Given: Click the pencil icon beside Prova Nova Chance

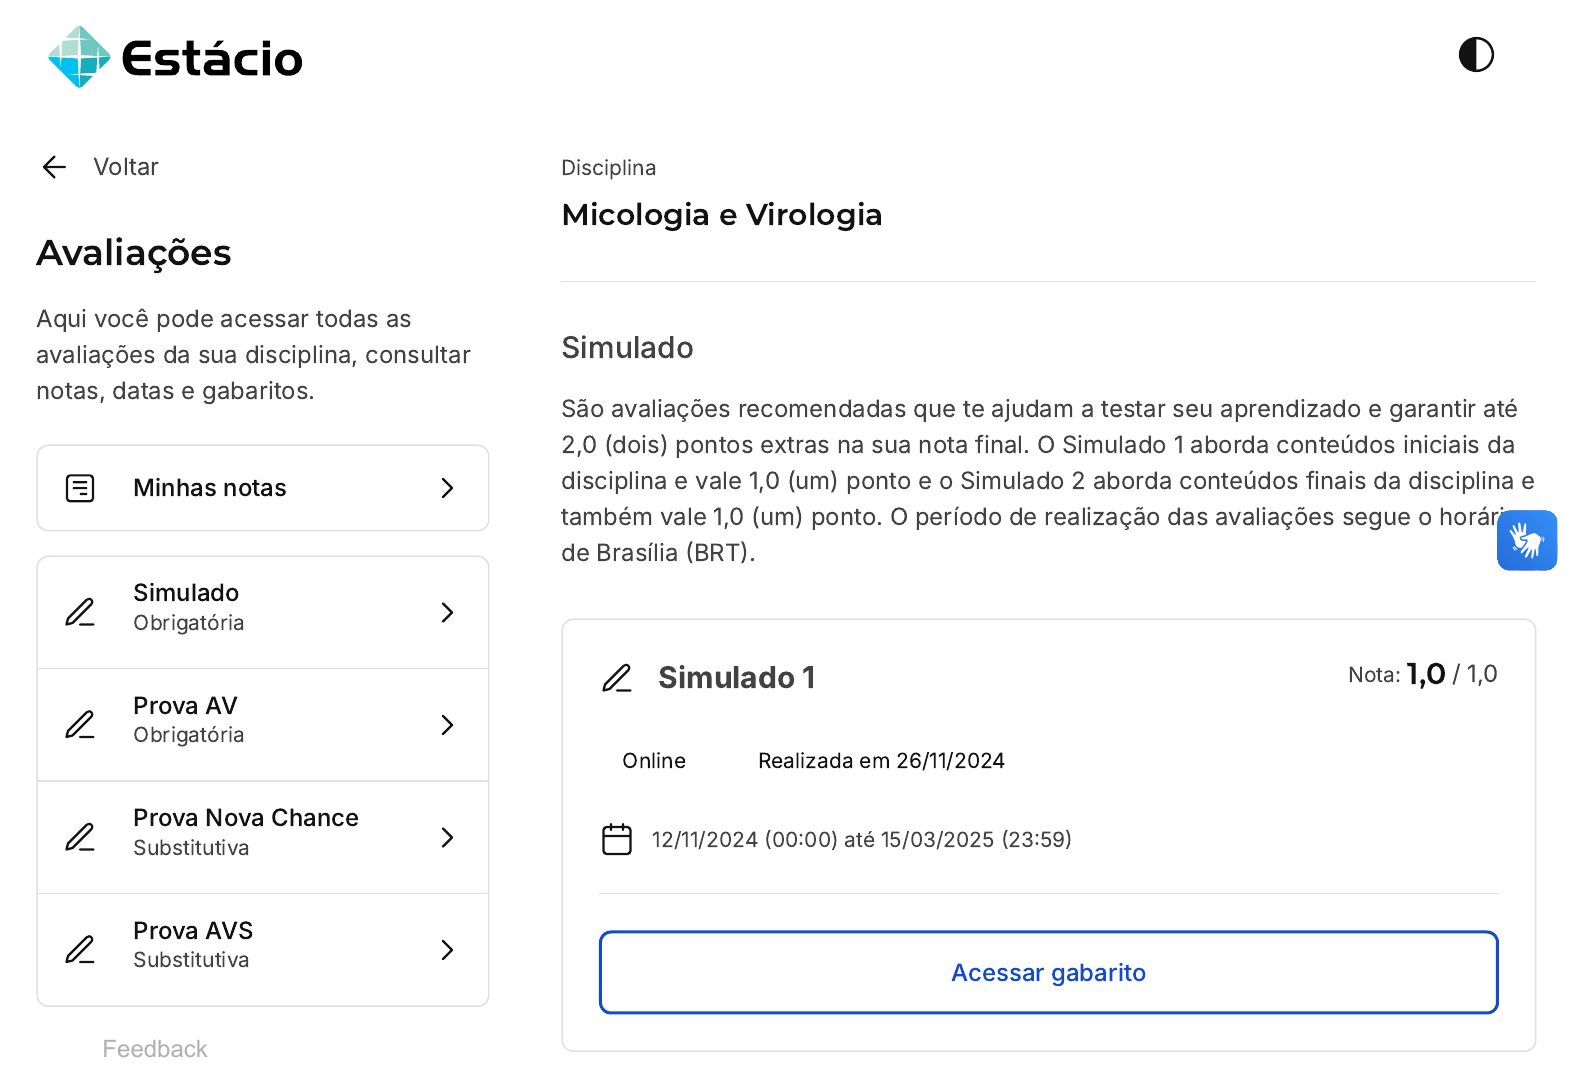Looking at the screenshot, I should [x=80, y=837].
